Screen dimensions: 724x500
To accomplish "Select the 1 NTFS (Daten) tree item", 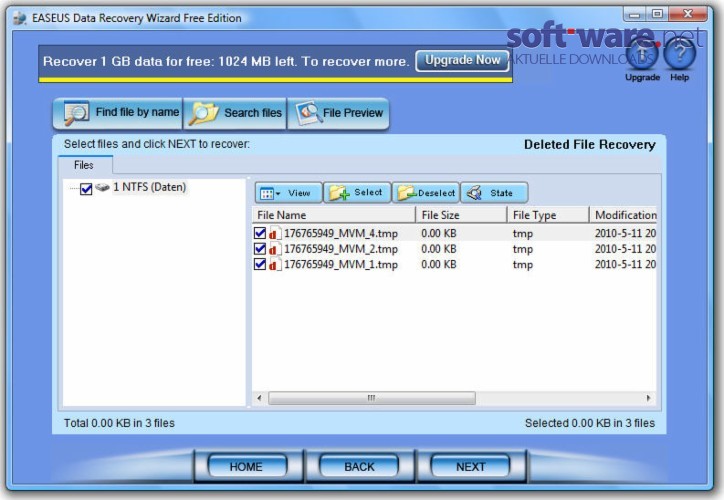I will tap(150, 187).
